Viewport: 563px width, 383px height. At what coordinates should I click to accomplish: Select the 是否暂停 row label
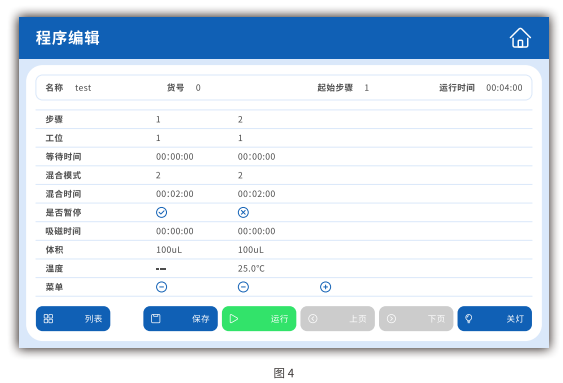pyautogui.click(x=63, y=212)
